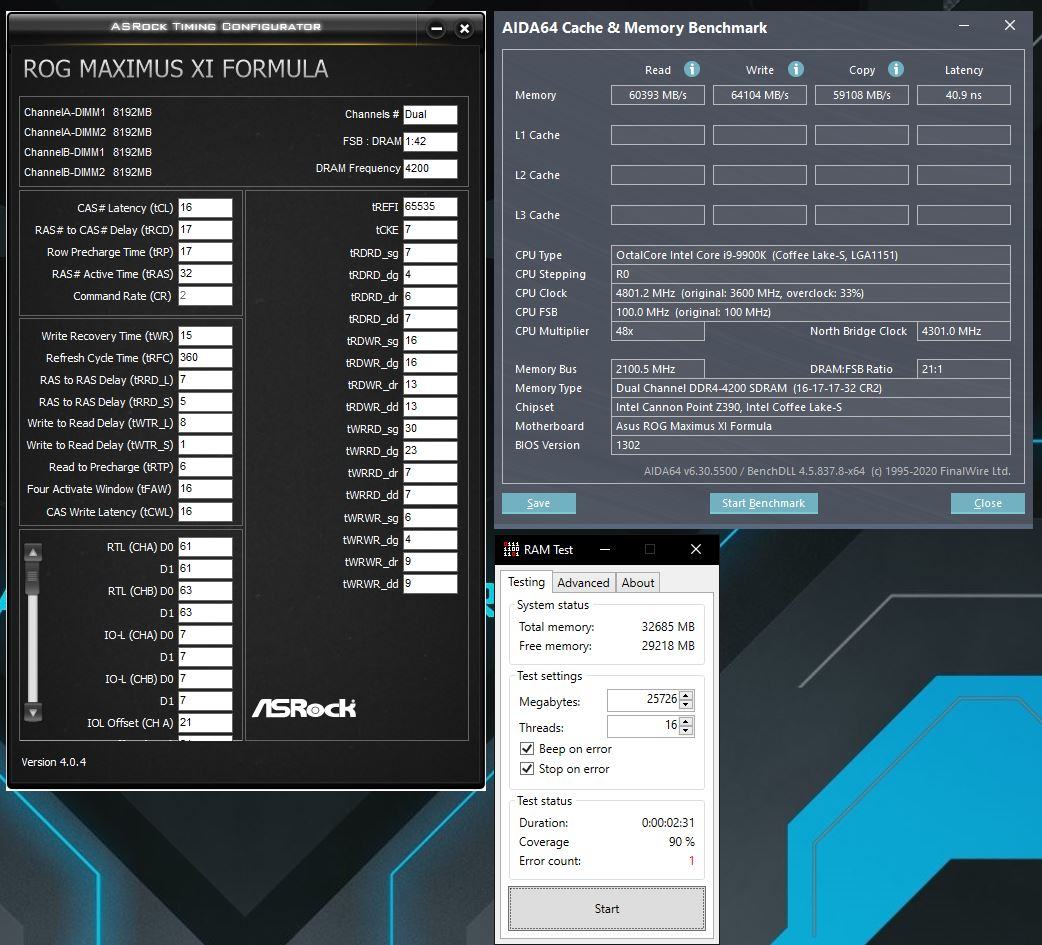Click the North Bridge Clock value 4301.0 MHz
This screenshot has height=945, width=1042.
(x=964, y=331)
